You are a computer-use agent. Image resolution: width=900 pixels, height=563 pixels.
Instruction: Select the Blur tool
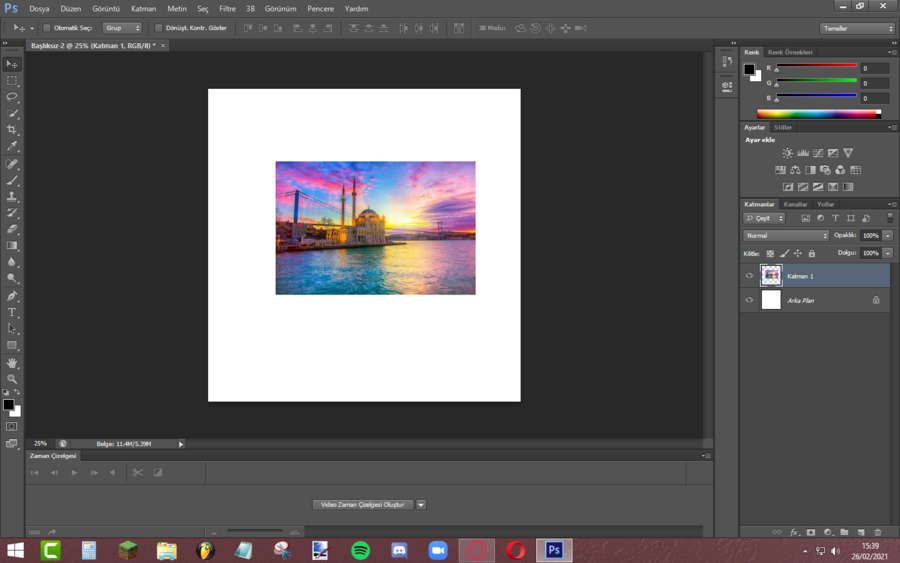11,262
